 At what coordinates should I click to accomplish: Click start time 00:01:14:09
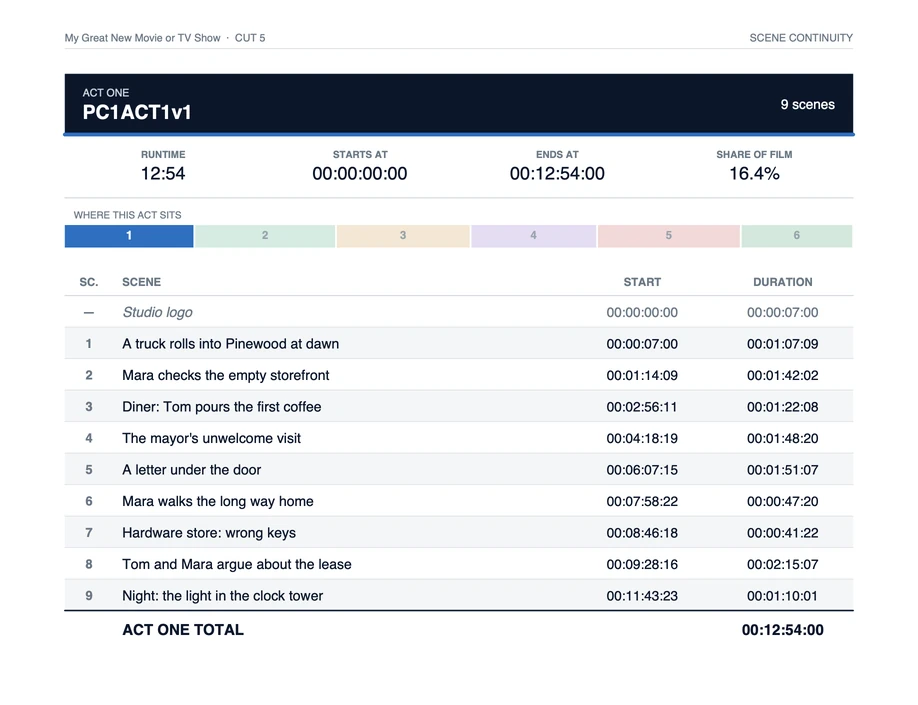[642, 375]
